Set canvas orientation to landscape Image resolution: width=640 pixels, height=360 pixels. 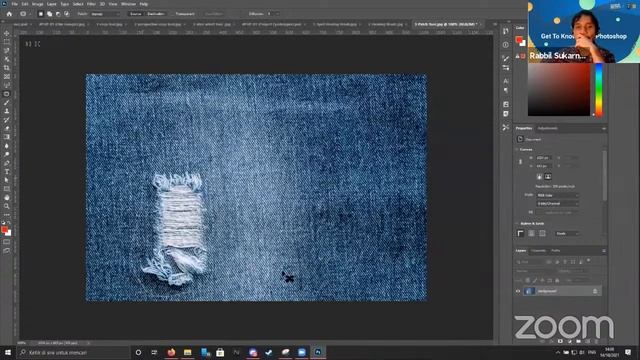548,177
